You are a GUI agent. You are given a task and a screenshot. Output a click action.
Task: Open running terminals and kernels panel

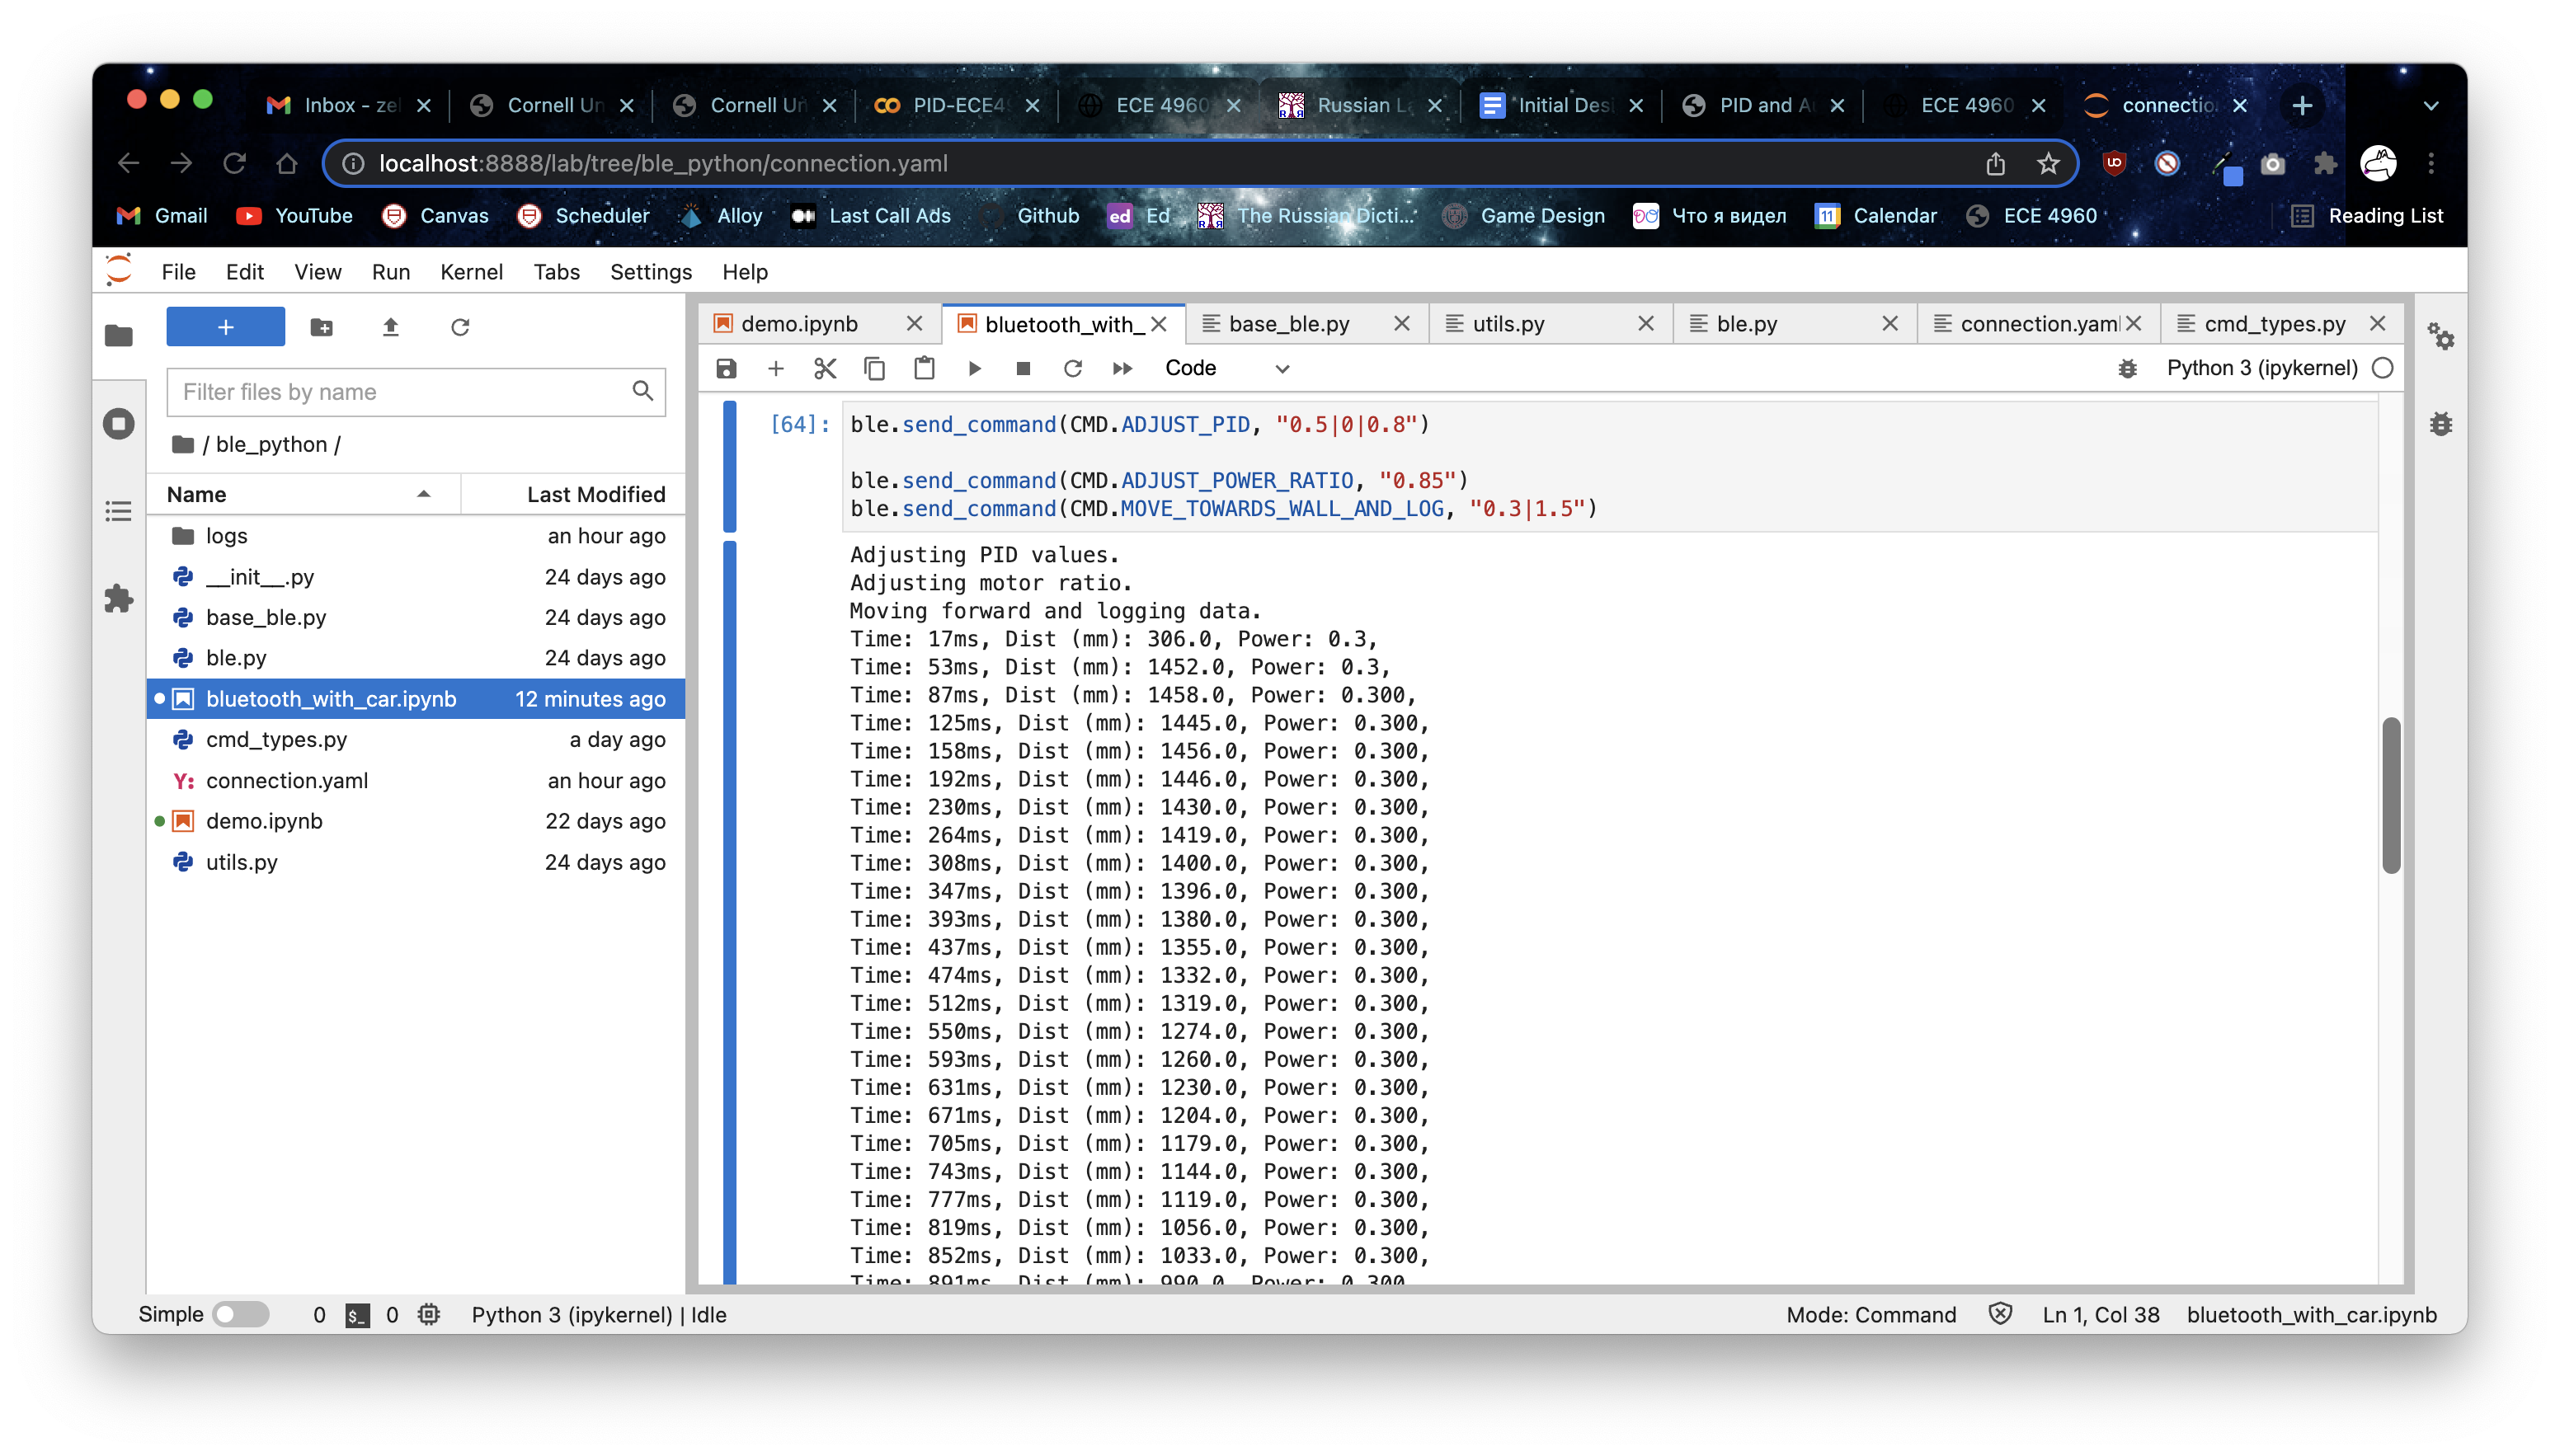point(118,423)
